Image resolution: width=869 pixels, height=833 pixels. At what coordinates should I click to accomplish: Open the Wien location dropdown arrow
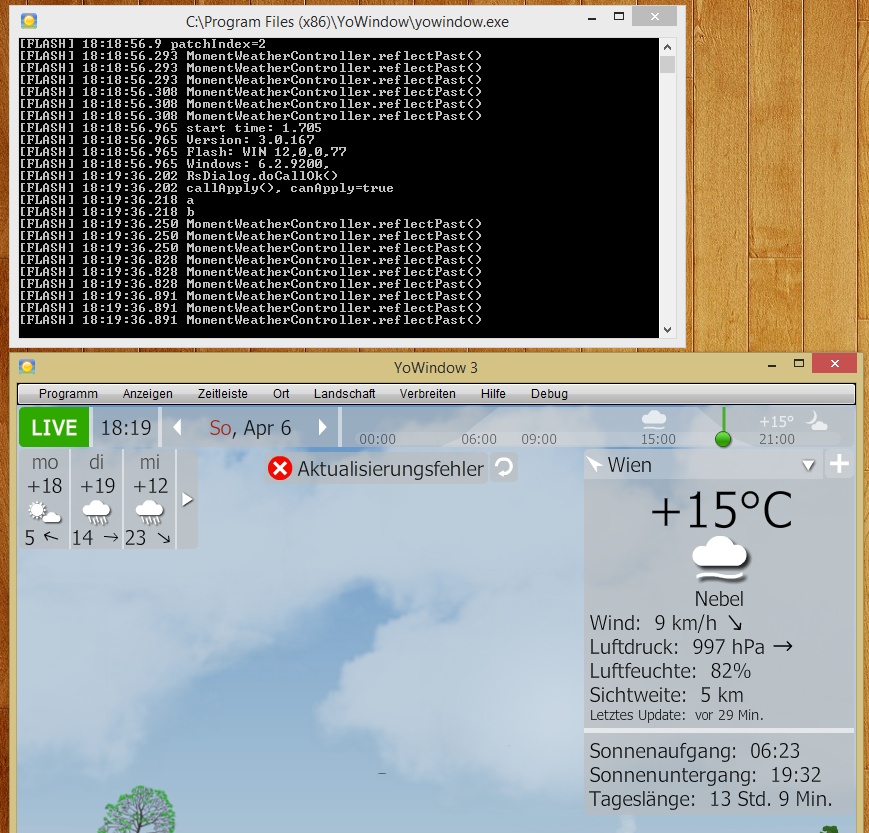tap(809, 466)
